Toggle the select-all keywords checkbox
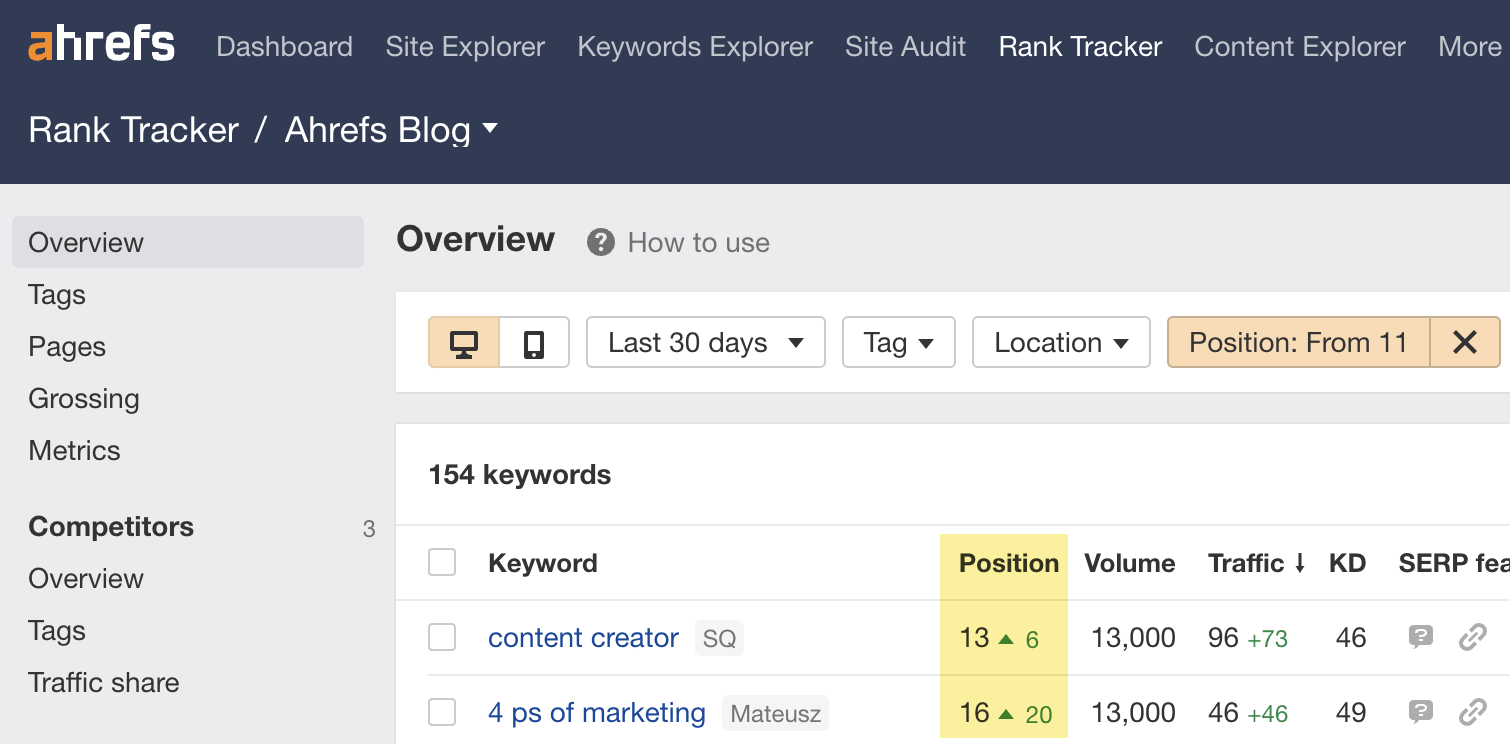Viewport: 1510px width, 744px height. [442, 562]
